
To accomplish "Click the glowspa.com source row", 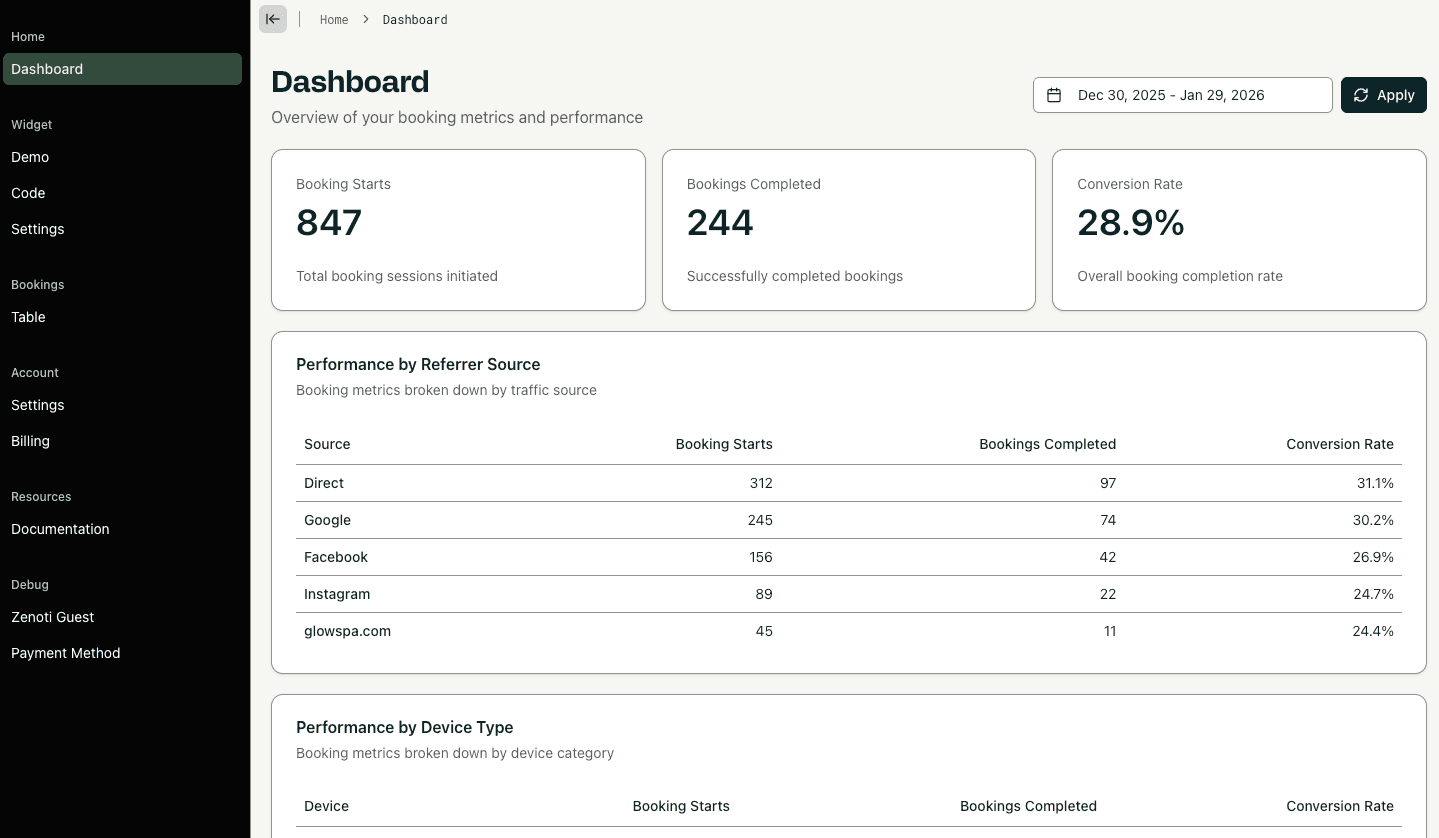I will tap(849, 631).
